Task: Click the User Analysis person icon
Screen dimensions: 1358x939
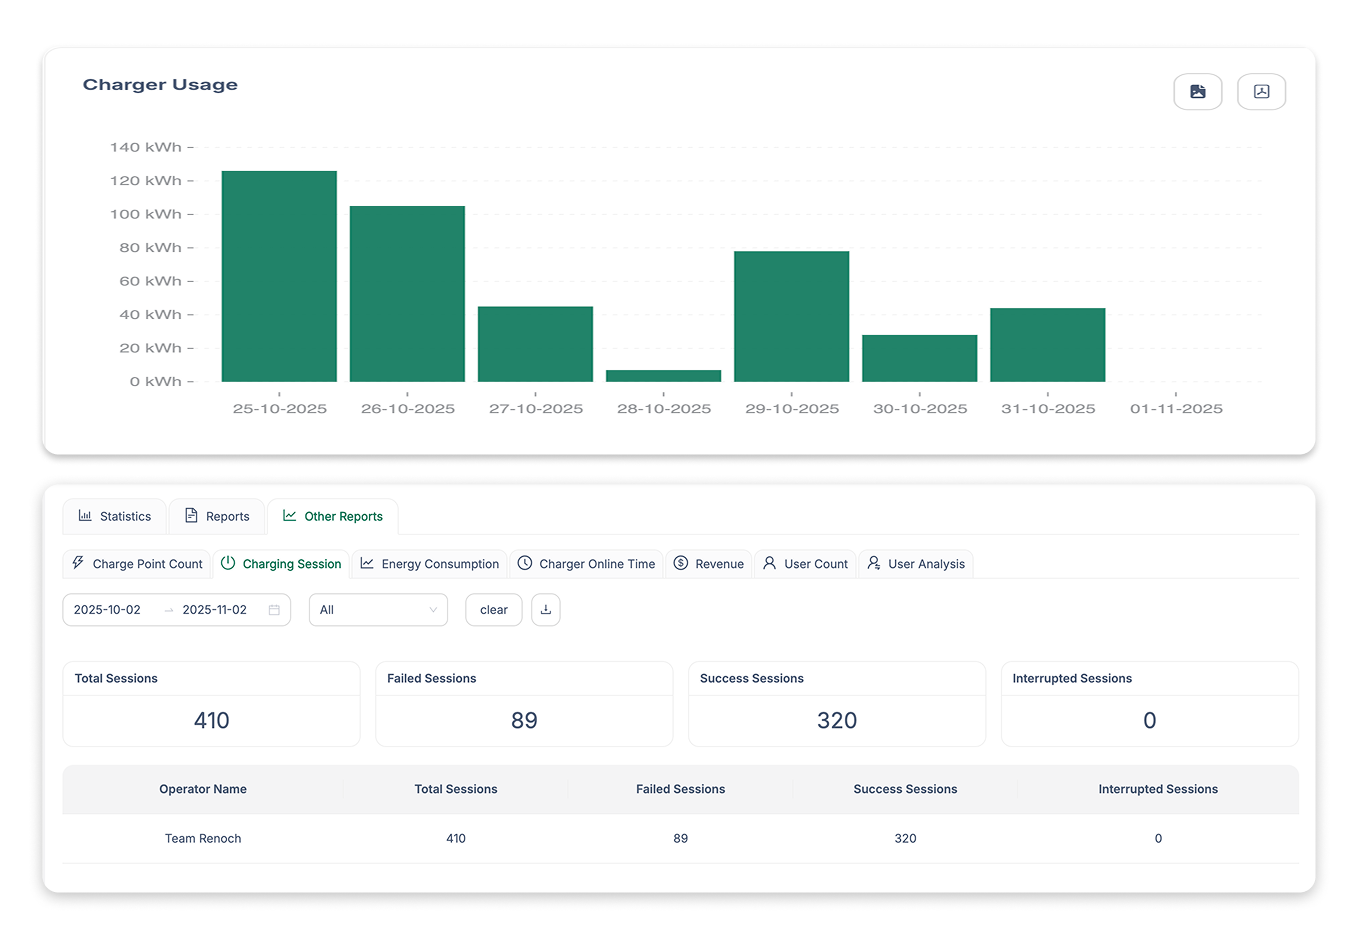Action: click(x=875, y=563)
